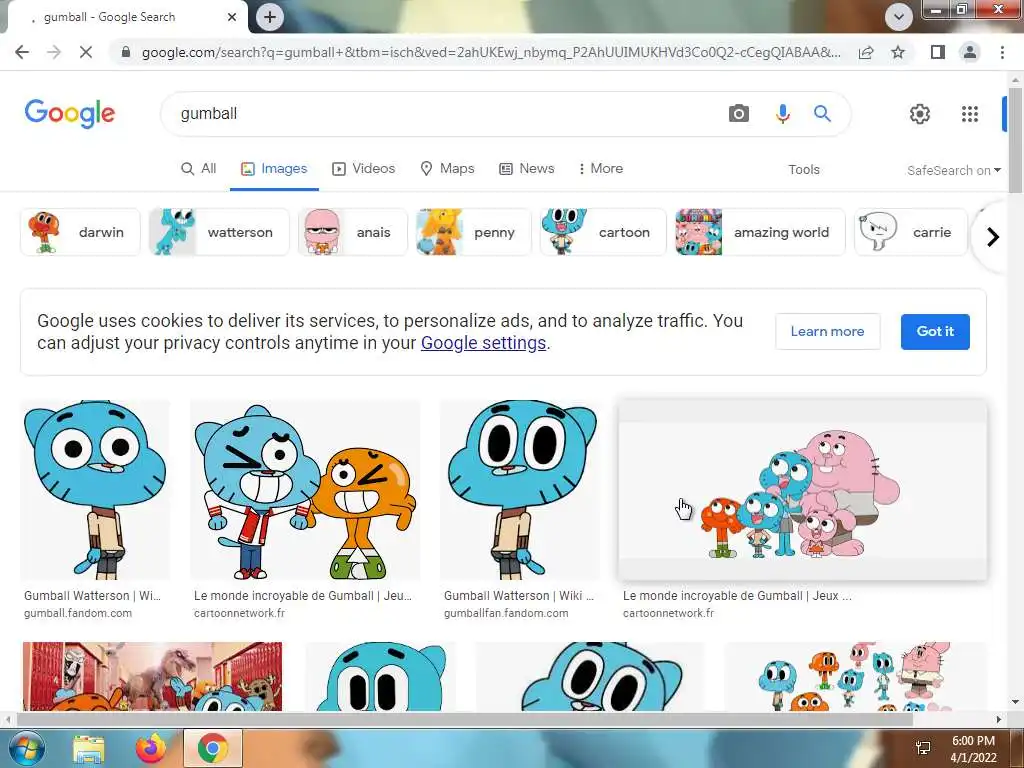Click the share page icon in address bar
Screen dimensions: 1024x768
pyautogui.click(x=866, y=52)
